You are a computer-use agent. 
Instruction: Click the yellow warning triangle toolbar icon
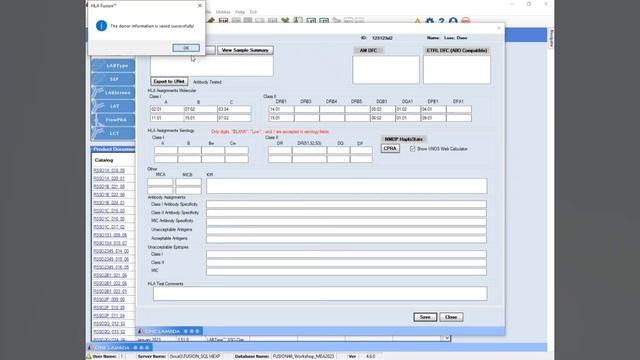click(x=418, y=21)
